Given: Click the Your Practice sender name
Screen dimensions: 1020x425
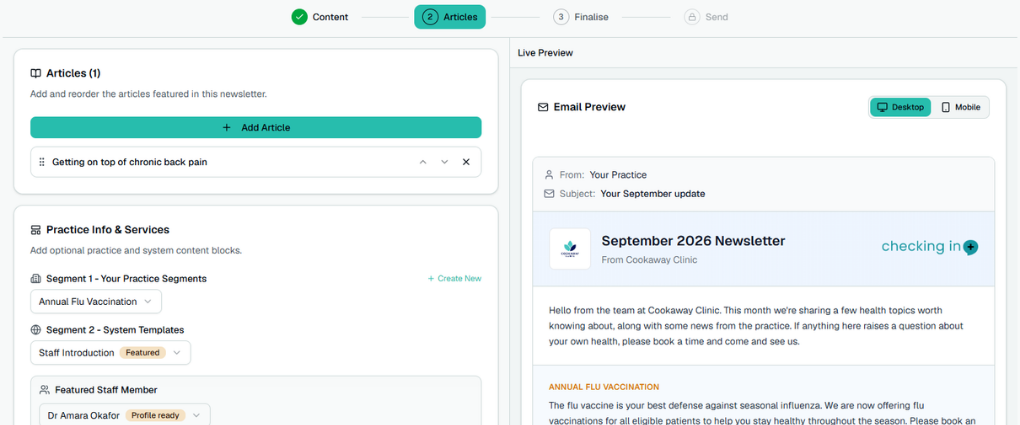Looking at the screenshot, I should coord(618,175).
